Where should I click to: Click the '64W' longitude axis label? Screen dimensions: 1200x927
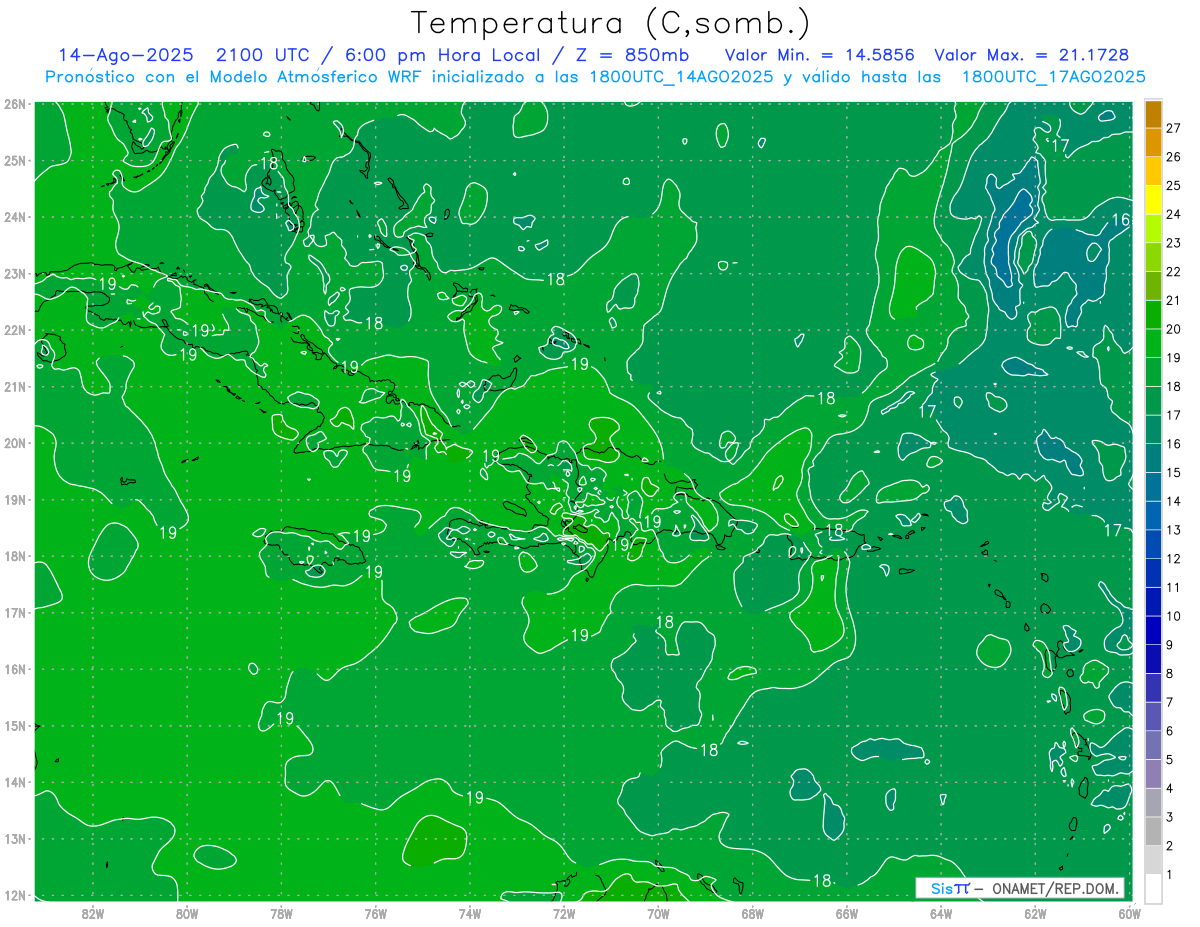pos(941,913)
